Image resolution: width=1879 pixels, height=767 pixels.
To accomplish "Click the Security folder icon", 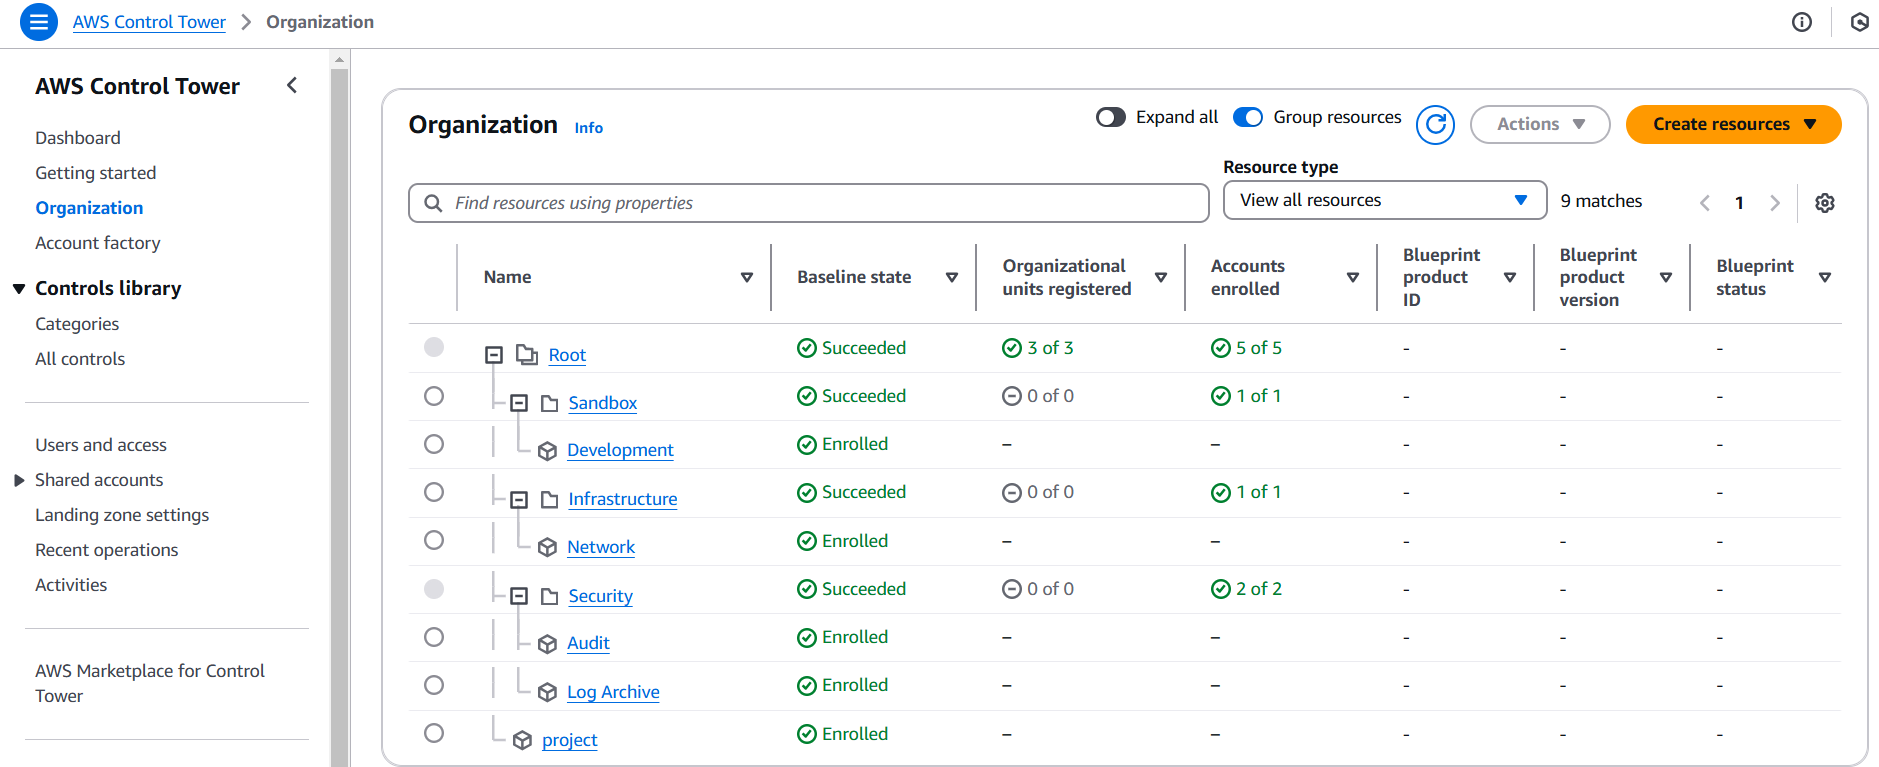I will pyautogui.click(x=549, y=596).
